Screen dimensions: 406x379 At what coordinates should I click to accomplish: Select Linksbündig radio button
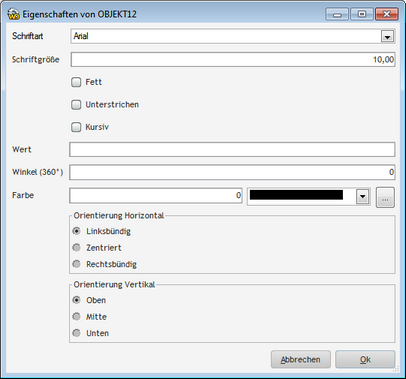(76, 231)
